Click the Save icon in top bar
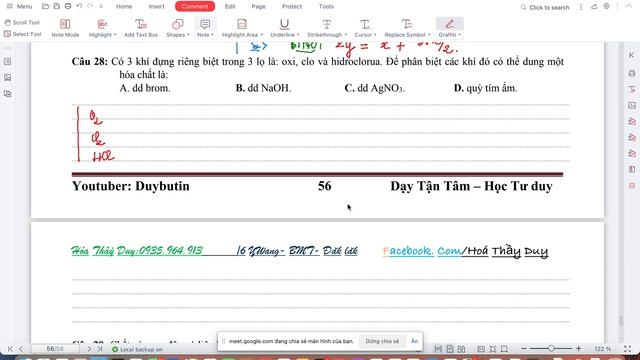 point(57,7)
